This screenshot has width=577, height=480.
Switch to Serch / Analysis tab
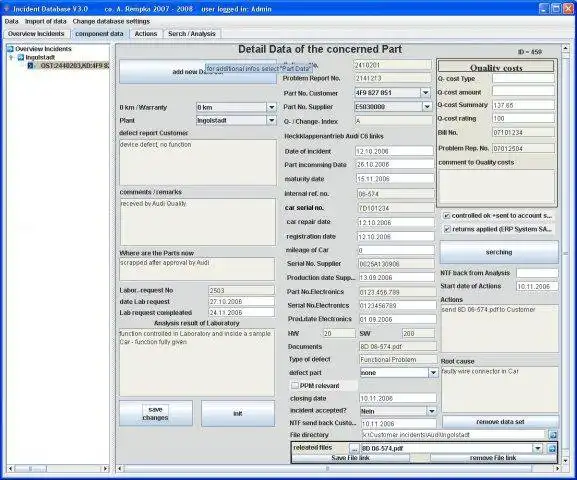(192, 33)
